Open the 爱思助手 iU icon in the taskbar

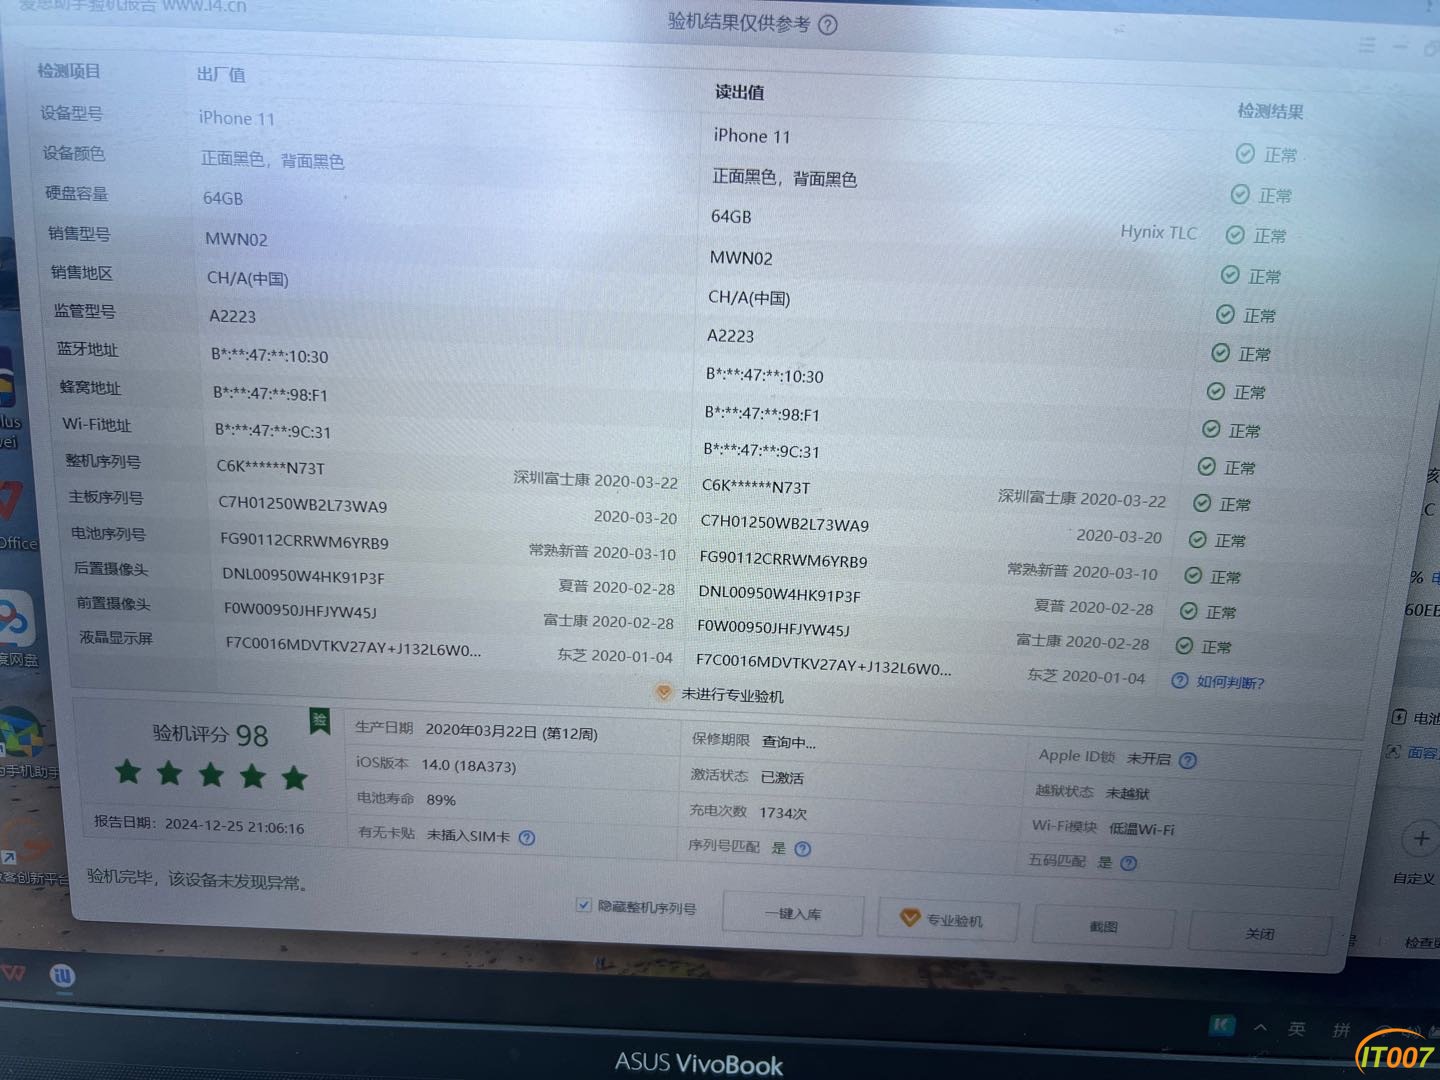click(x=63, y=977)
